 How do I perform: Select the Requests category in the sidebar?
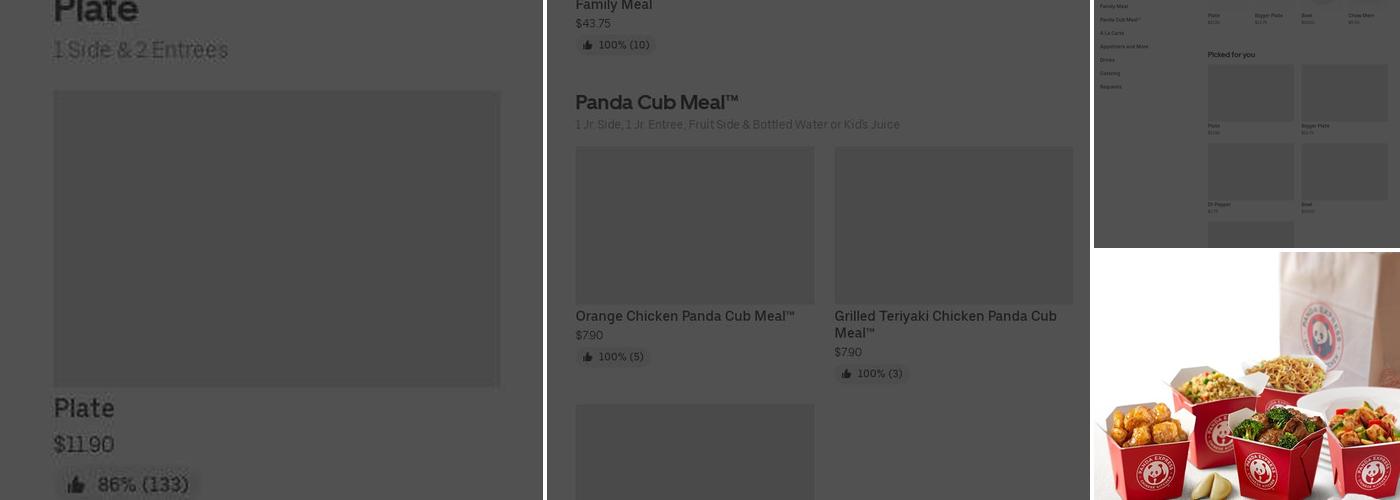pos(1111,87)
